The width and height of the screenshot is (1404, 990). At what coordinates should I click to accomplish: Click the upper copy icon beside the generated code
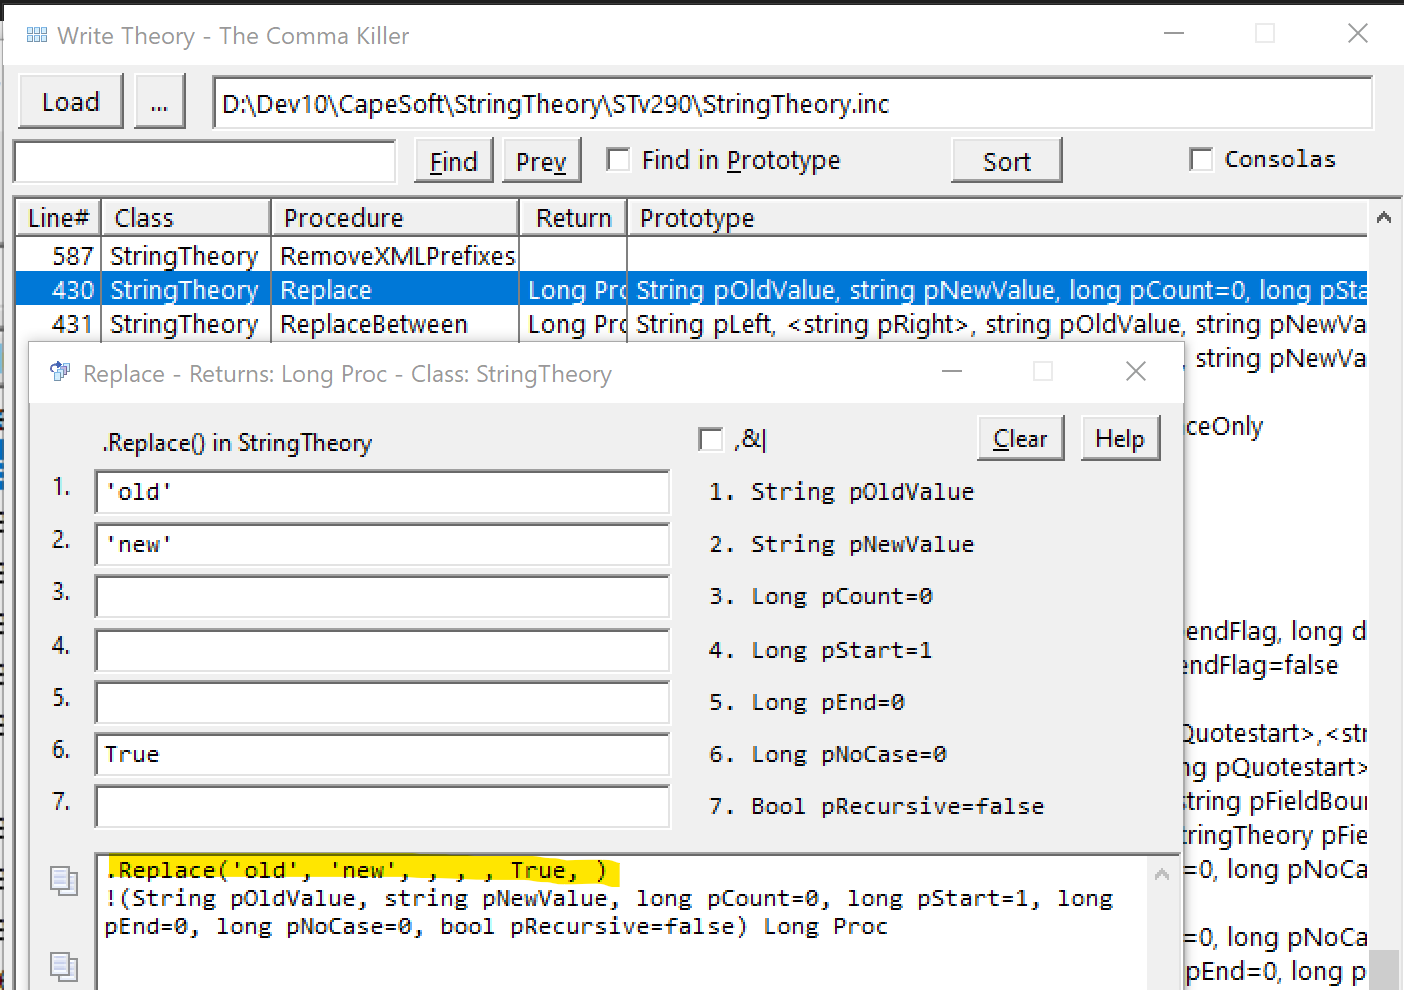click(64, 880)
